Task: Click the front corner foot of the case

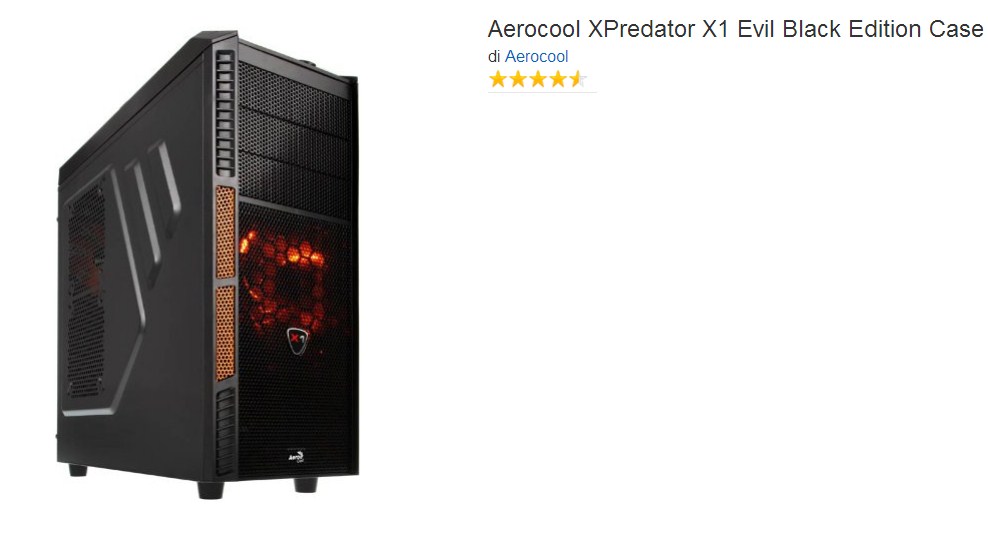Action: coord(210,490)
